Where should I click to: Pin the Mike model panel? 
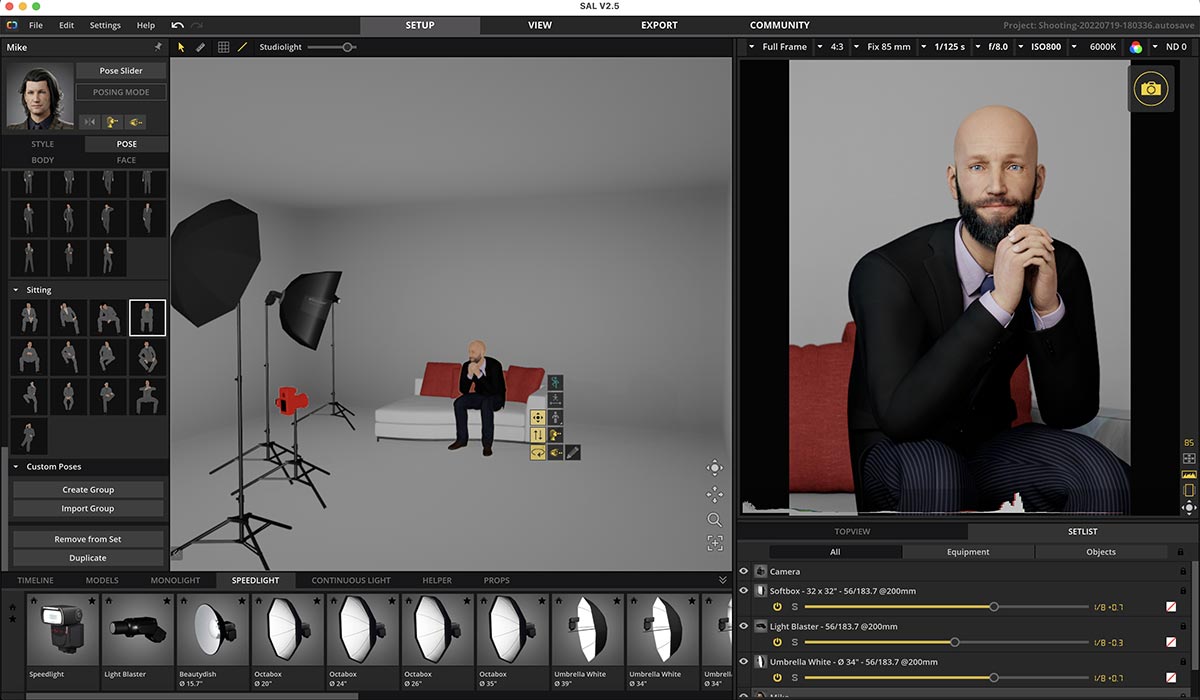click(x=157, y=47)
